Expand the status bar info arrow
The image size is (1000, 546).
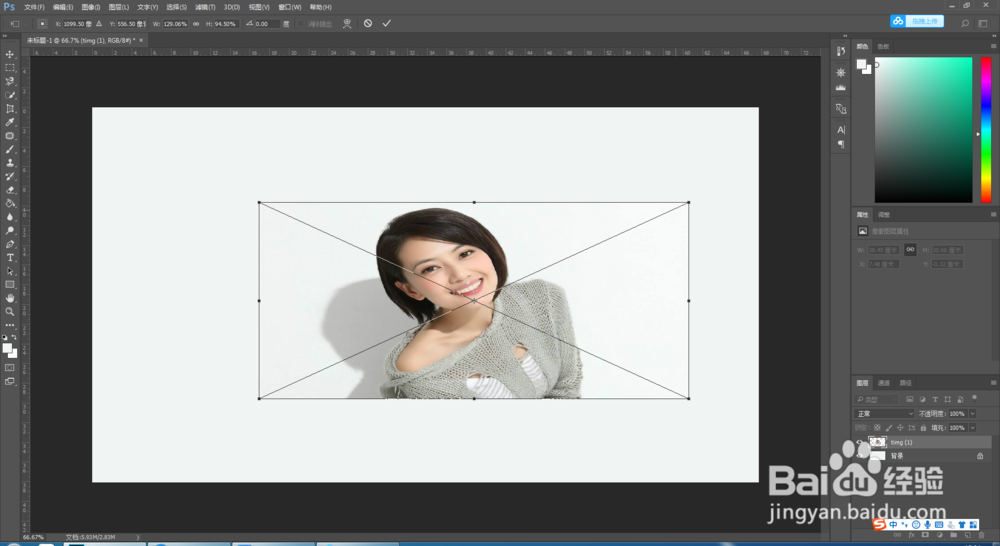click(138, 537)
